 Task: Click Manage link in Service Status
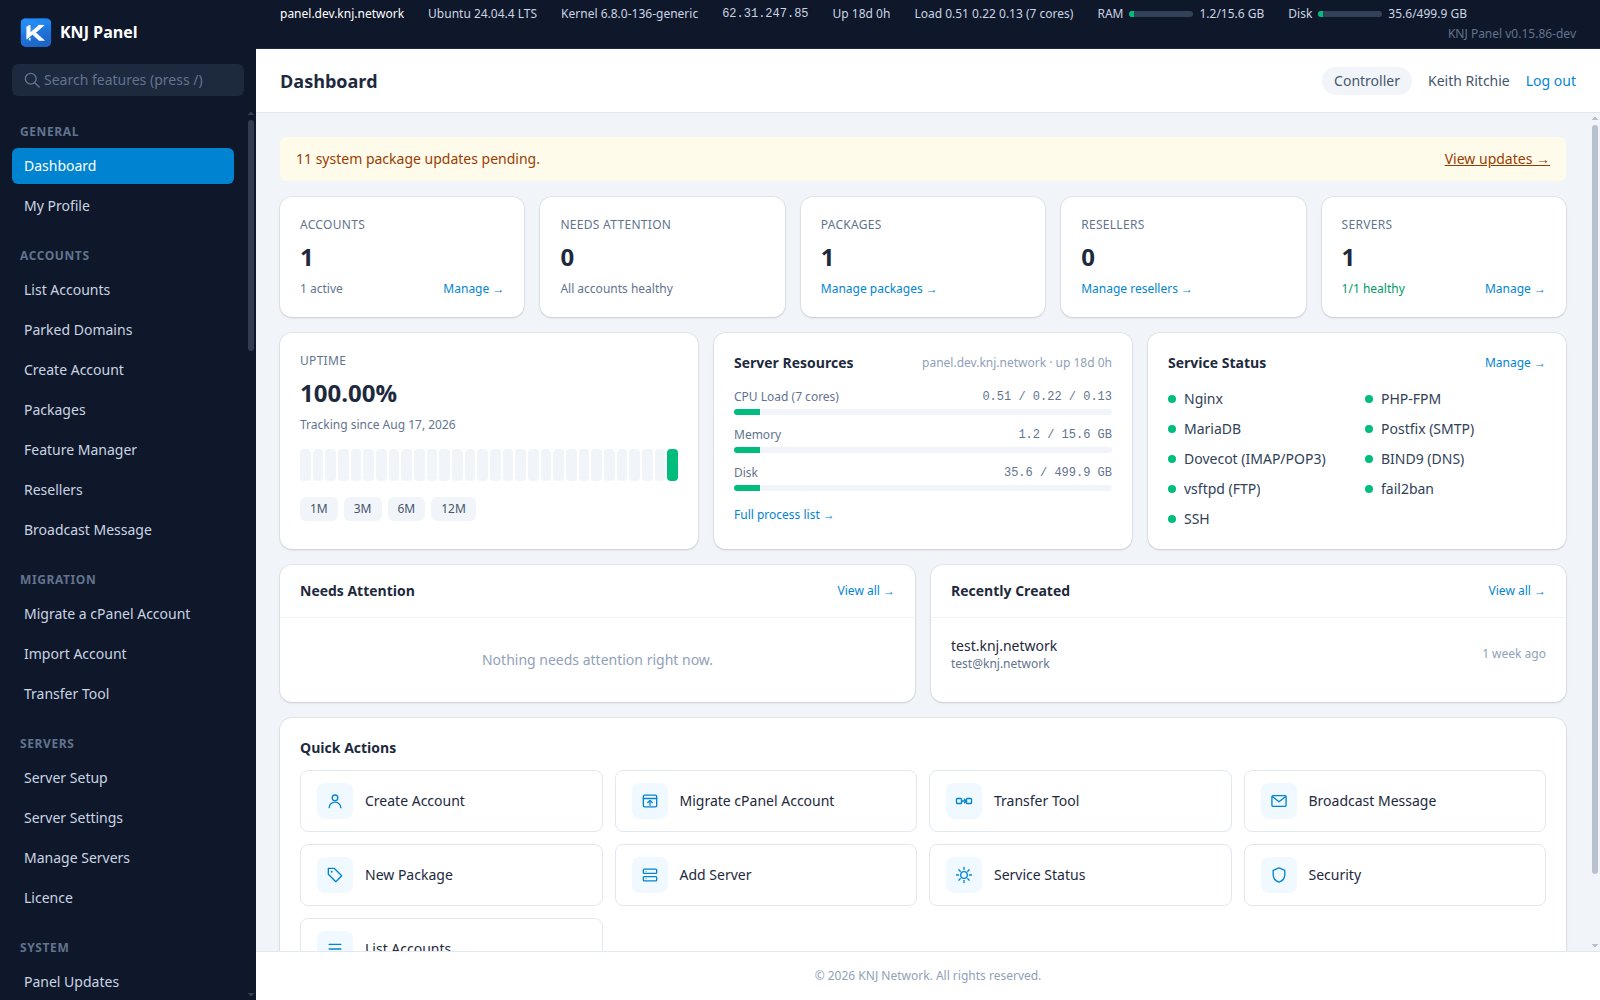[1515, 363]
